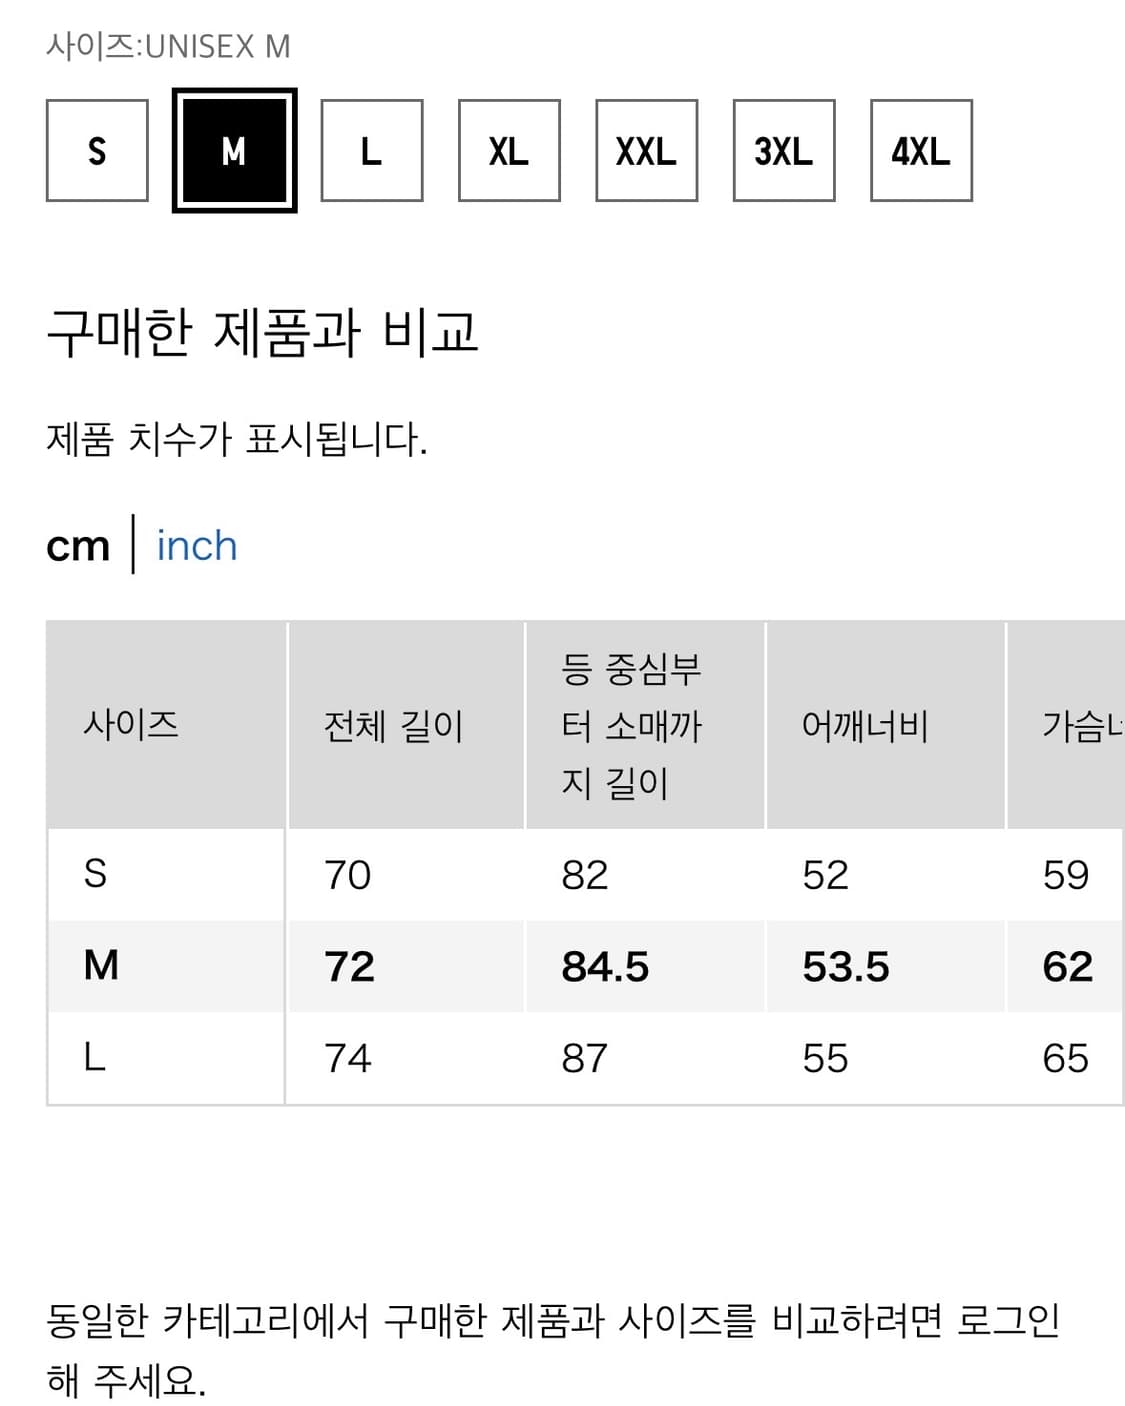The height and width of the screenshot is (1406, 1125).
Task: Click the highlighted M row label
Action: click(101, 966)
